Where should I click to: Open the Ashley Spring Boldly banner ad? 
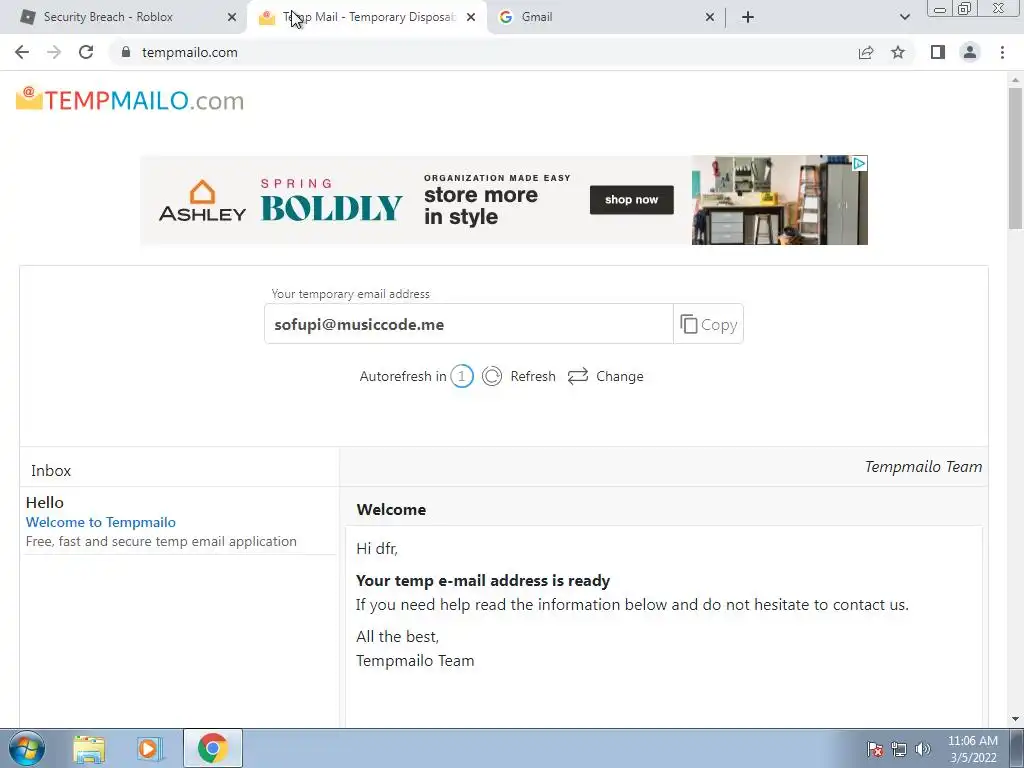(504, 200)
